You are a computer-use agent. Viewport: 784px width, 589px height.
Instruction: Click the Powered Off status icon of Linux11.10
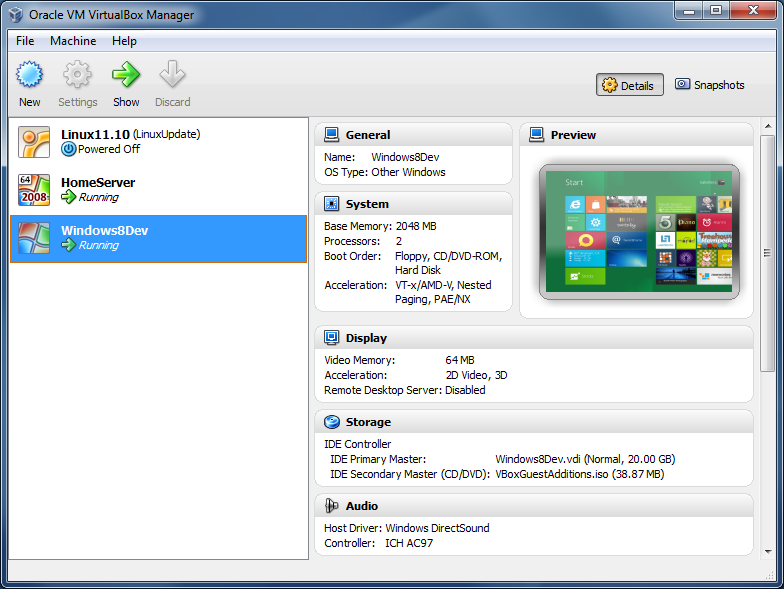click(68, 149)
